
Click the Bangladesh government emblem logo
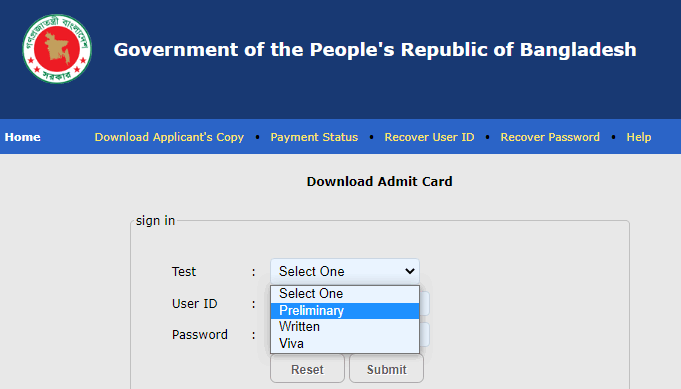click(57, 49)
